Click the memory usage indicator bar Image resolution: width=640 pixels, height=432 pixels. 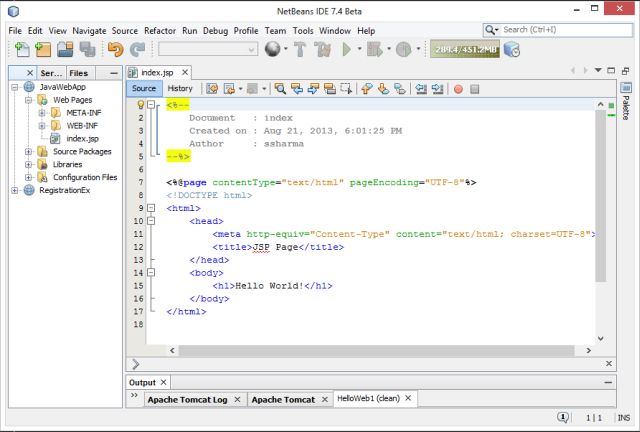[464, 49]
